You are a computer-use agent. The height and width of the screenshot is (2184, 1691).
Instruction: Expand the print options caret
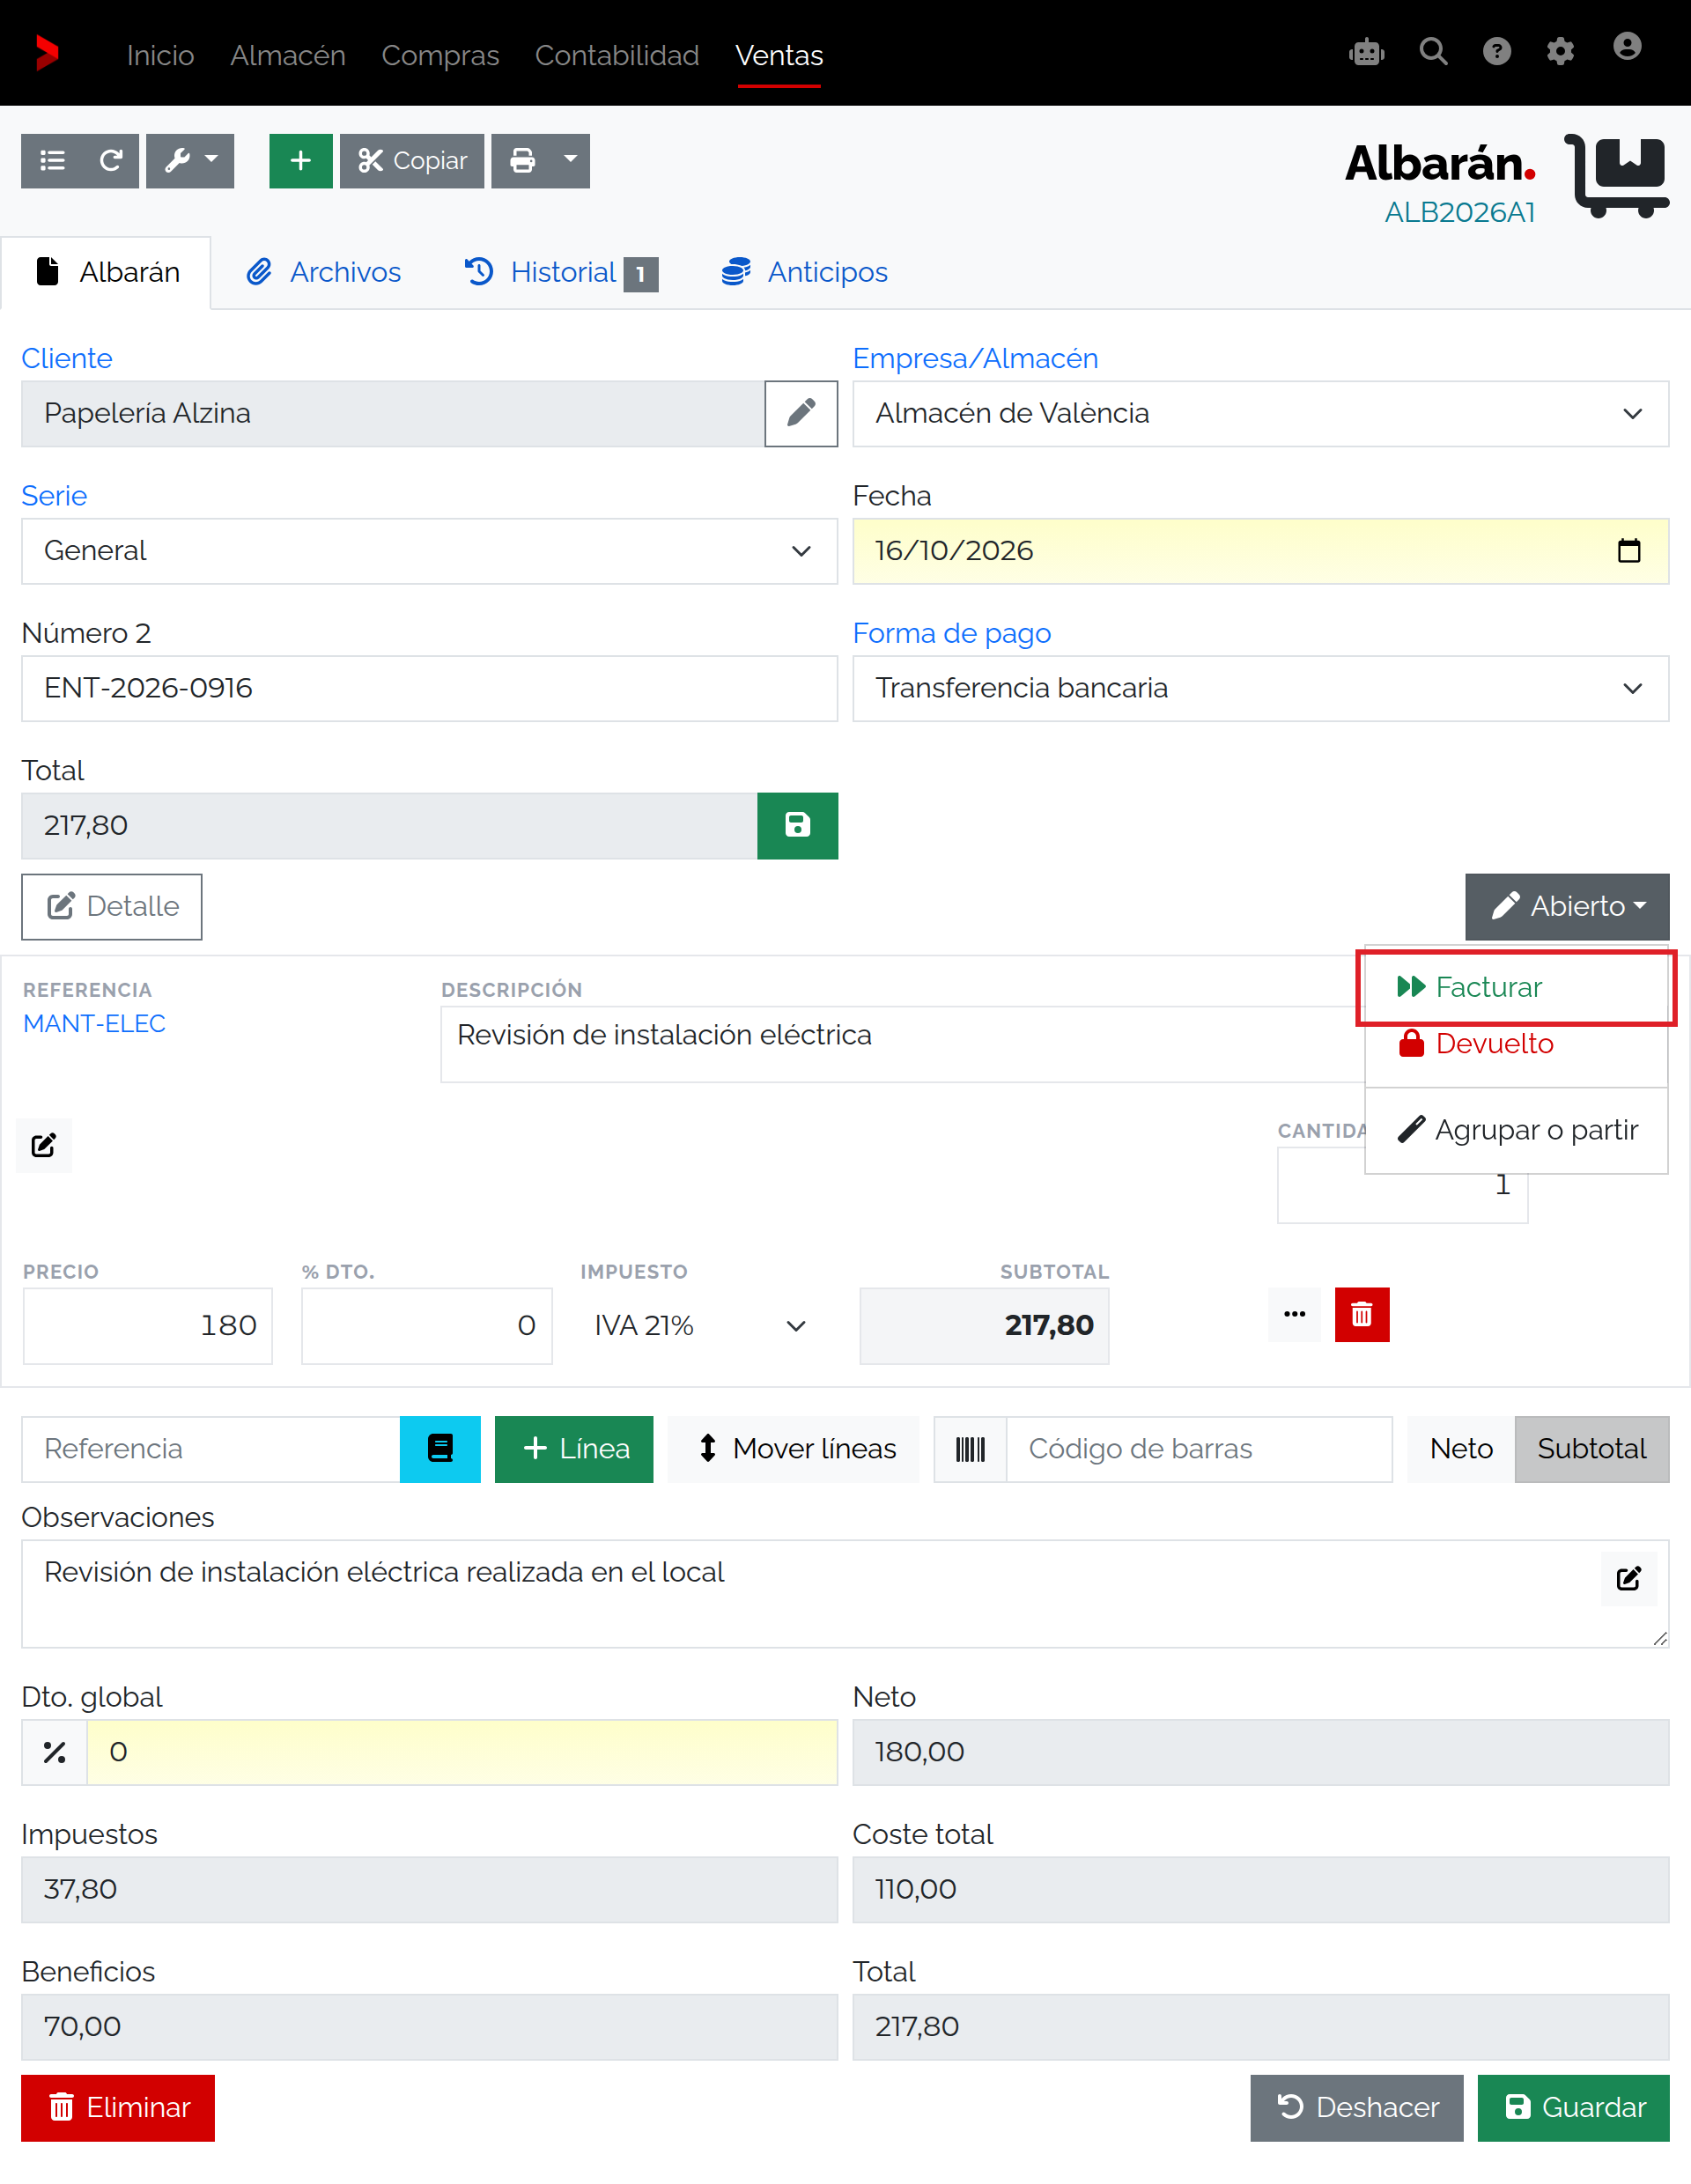[570, 160]
